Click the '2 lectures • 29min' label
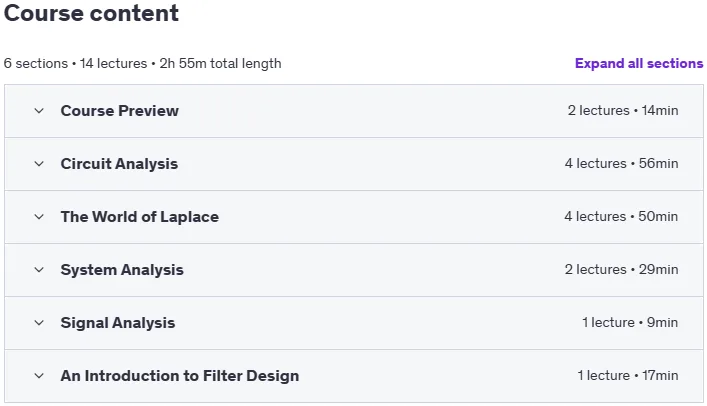The height and width of the screenshot is (406, 707). pyautogui.click(x=621, y=269)
